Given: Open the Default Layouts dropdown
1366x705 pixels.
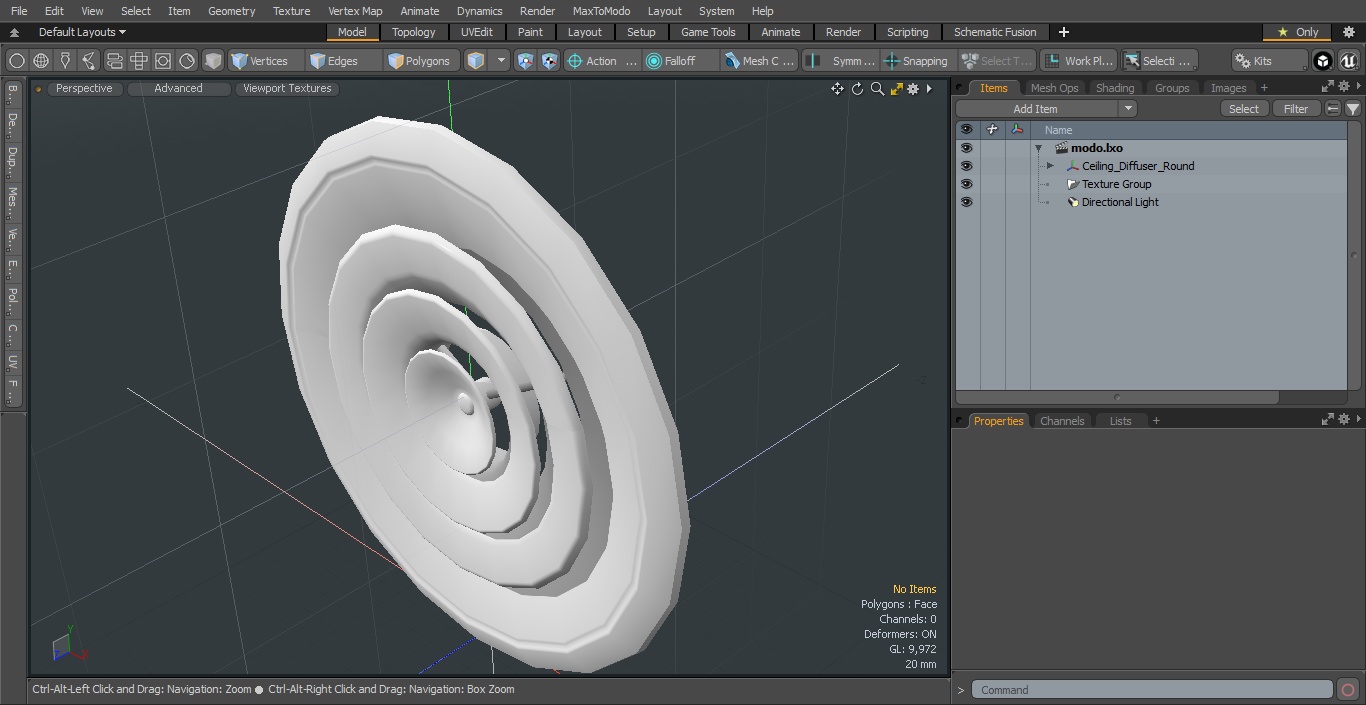Looking at the screenshot, I should click(x=82, y=32).
